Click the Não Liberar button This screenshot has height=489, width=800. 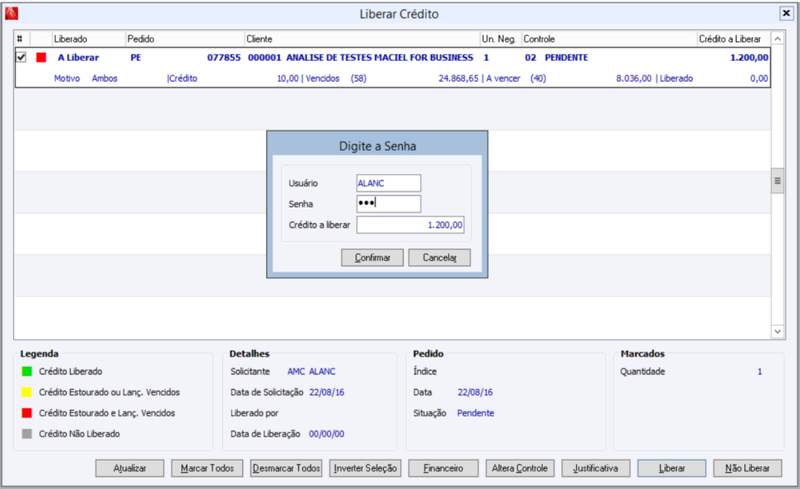click(x=747, y=468)
